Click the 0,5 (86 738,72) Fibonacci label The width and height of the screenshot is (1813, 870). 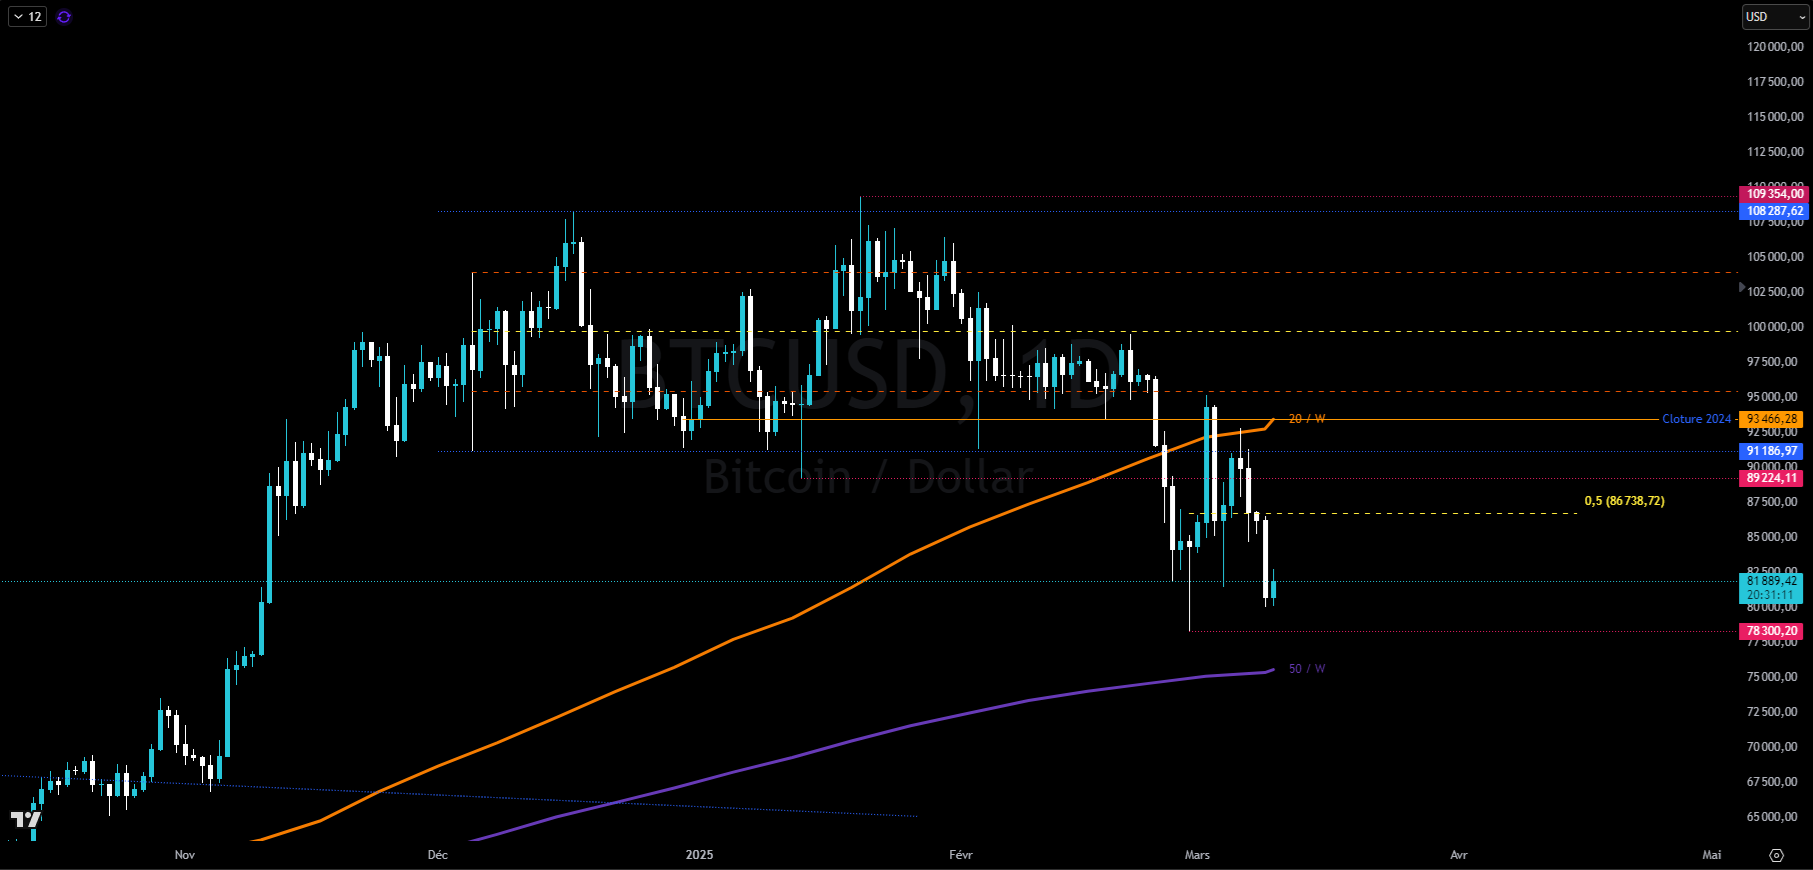tap(1624, 501)
